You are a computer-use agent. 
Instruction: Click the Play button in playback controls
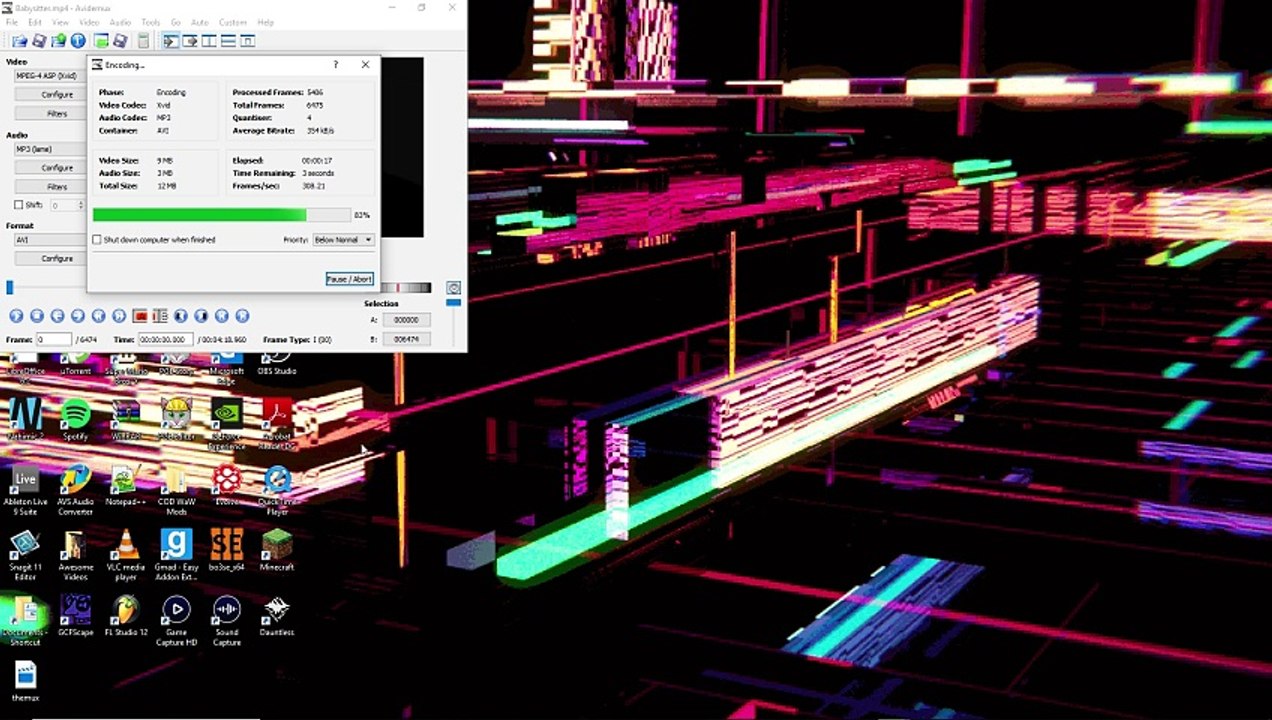coord(16,316)
